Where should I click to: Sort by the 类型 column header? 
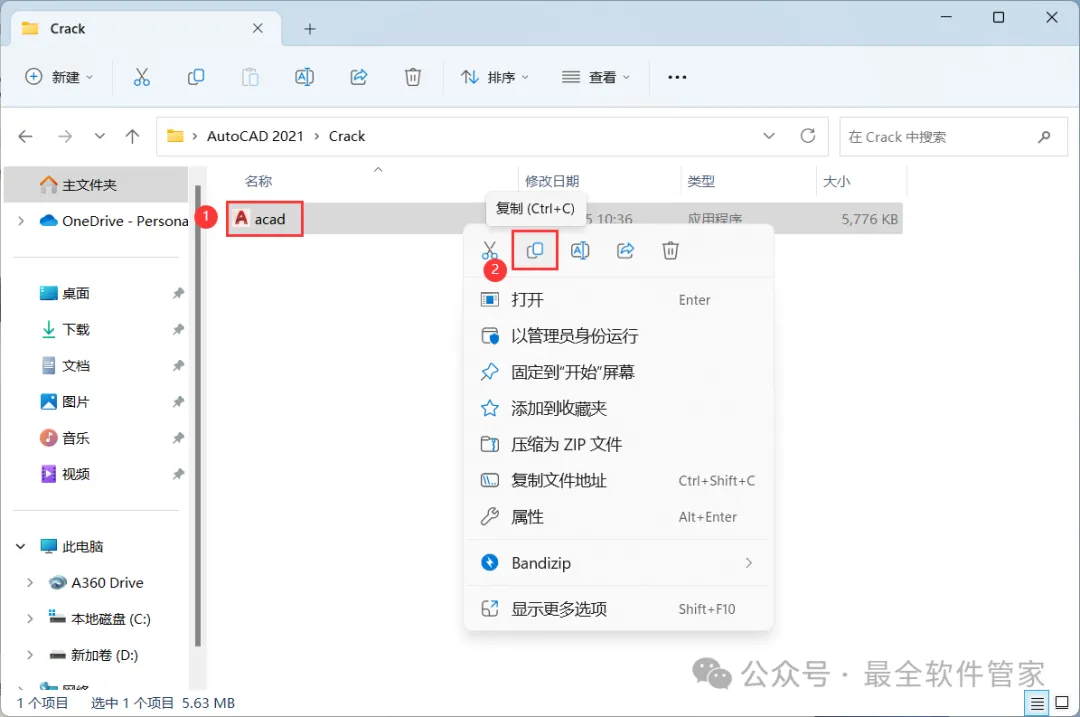point(701,181)
